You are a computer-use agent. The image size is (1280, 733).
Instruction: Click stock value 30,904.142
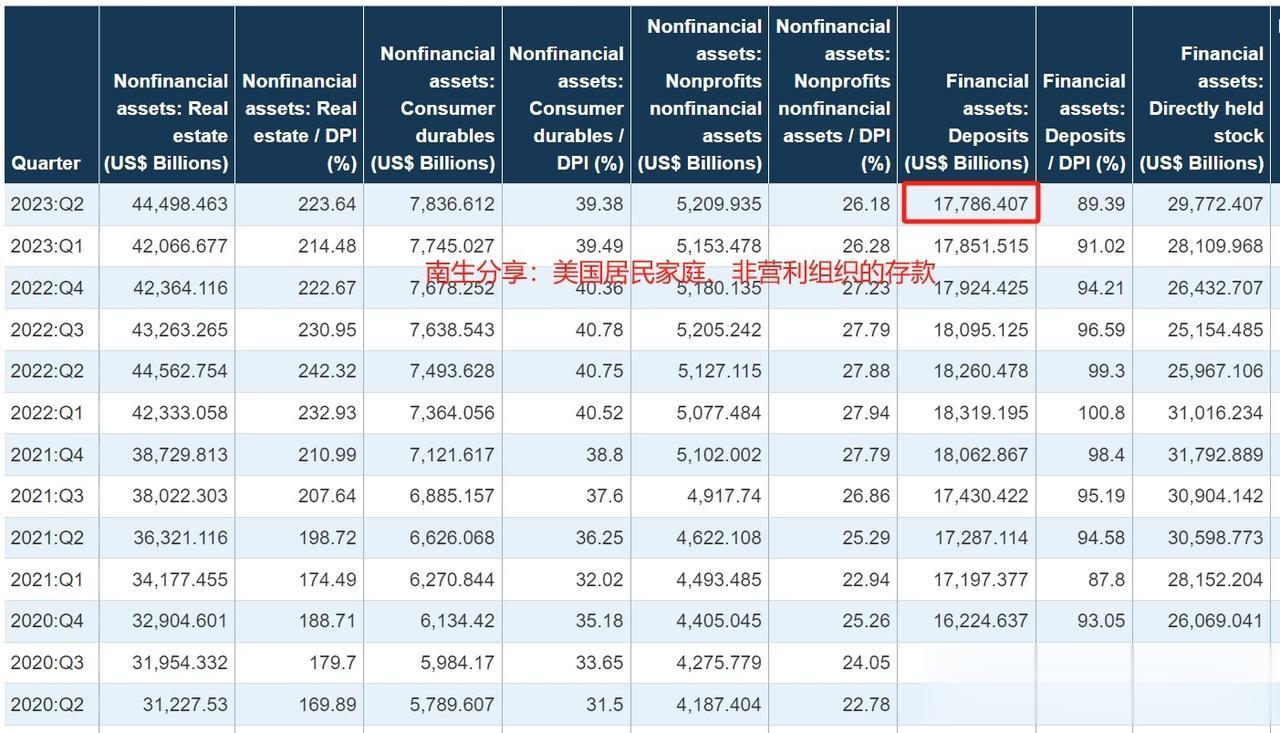[x=1215, y=496]
